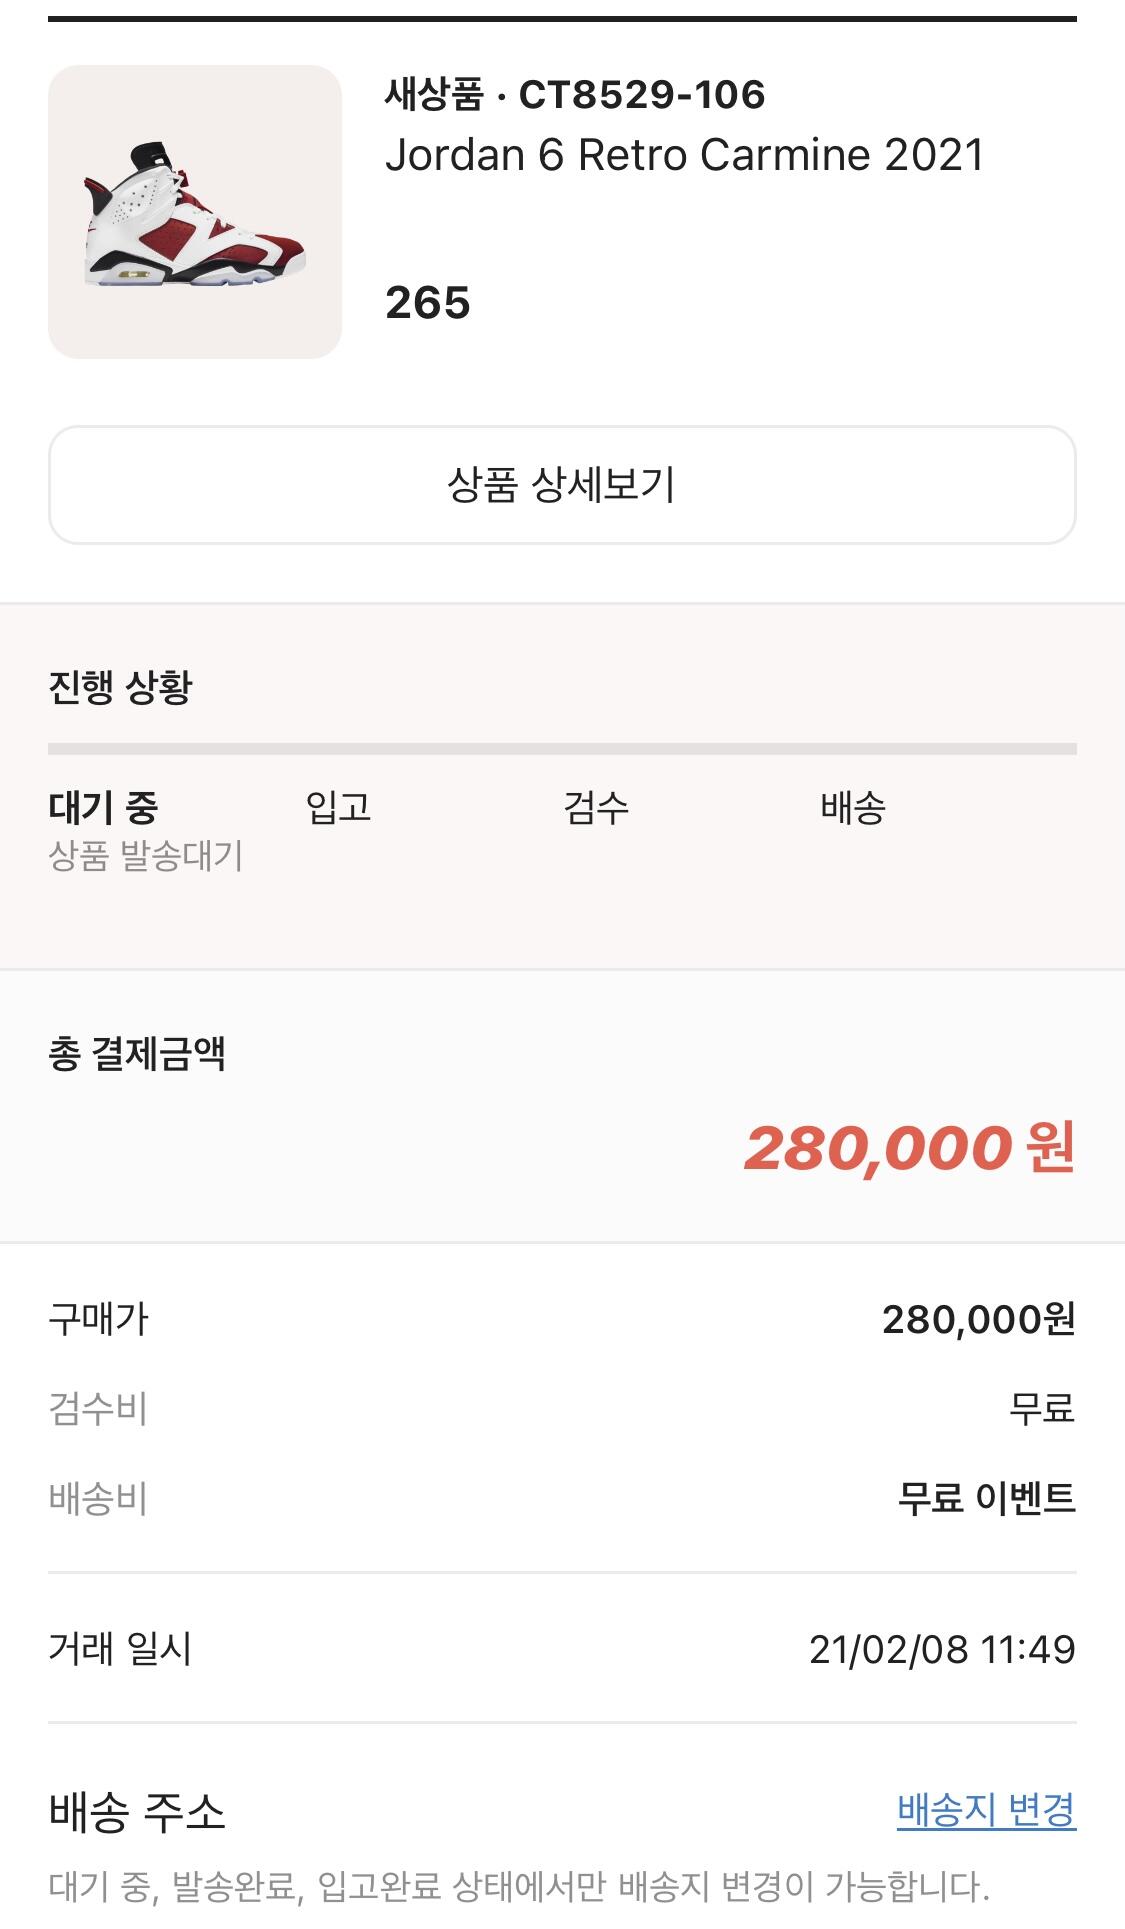Viewport: 1125px width, 1929px height.
Task: Tap the 배송 주소 section heading
Action: tap(137, 1811)
